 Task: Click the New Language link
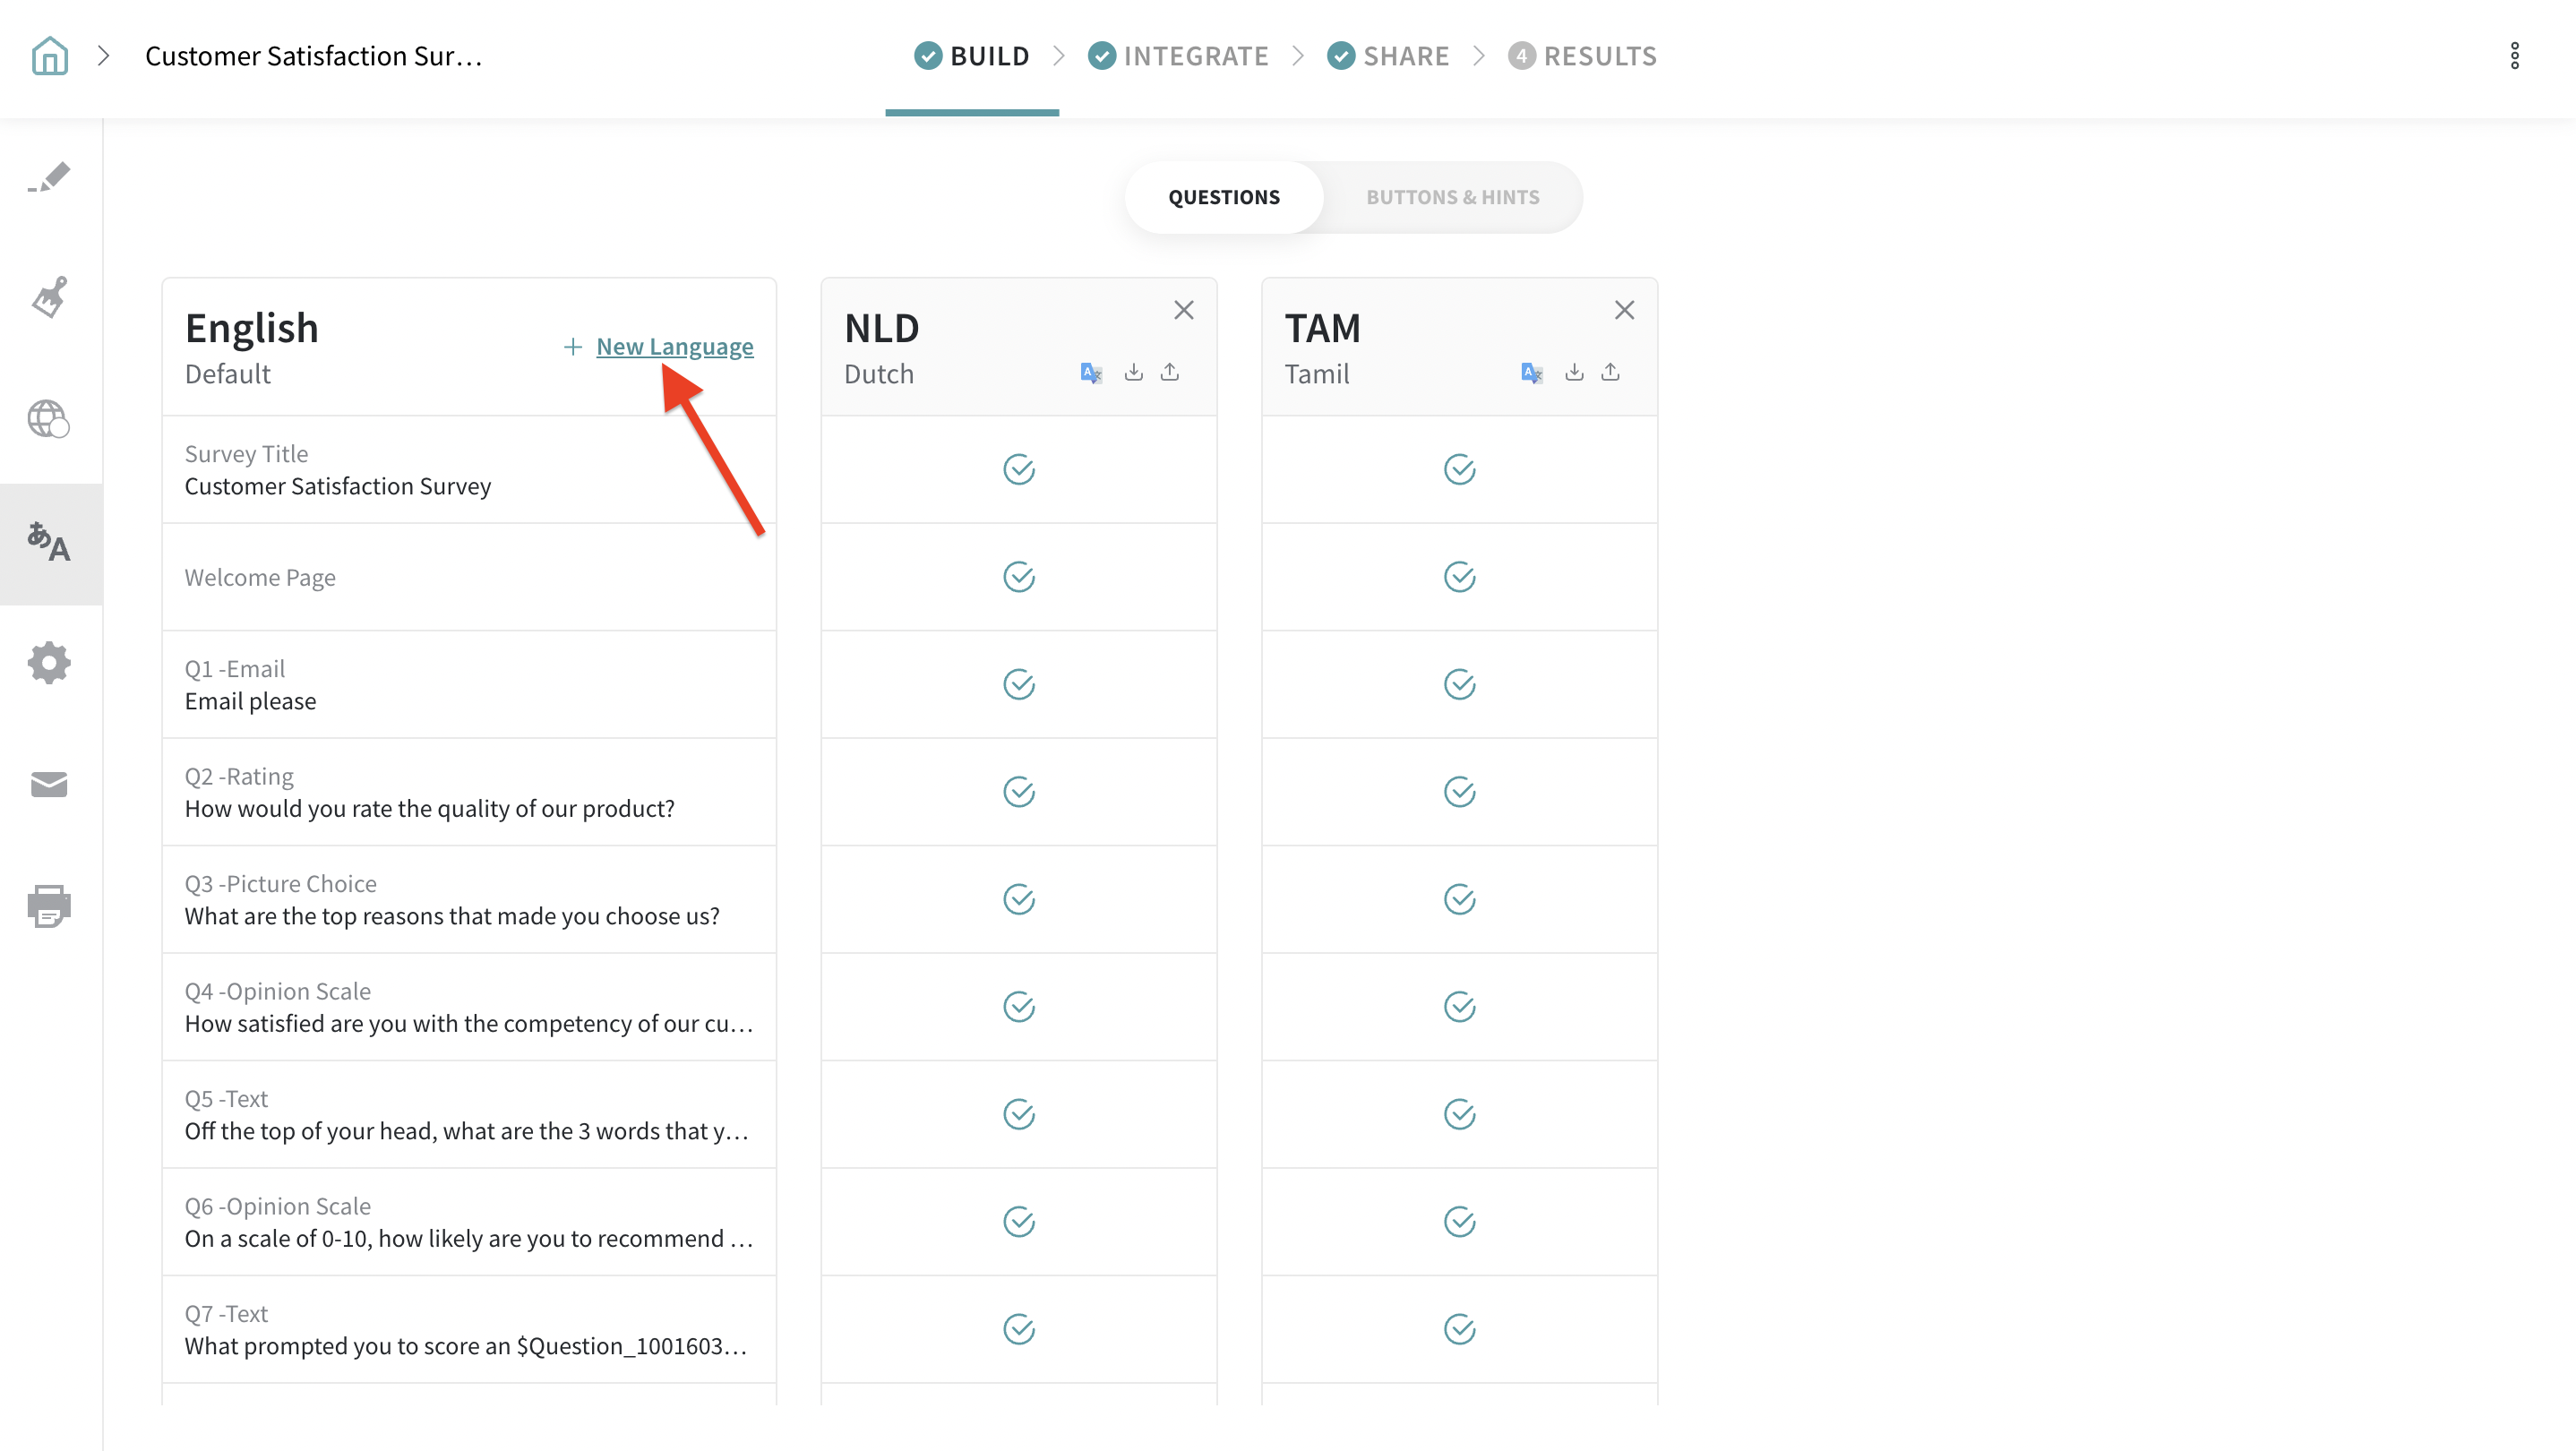(x=674, y=346)
